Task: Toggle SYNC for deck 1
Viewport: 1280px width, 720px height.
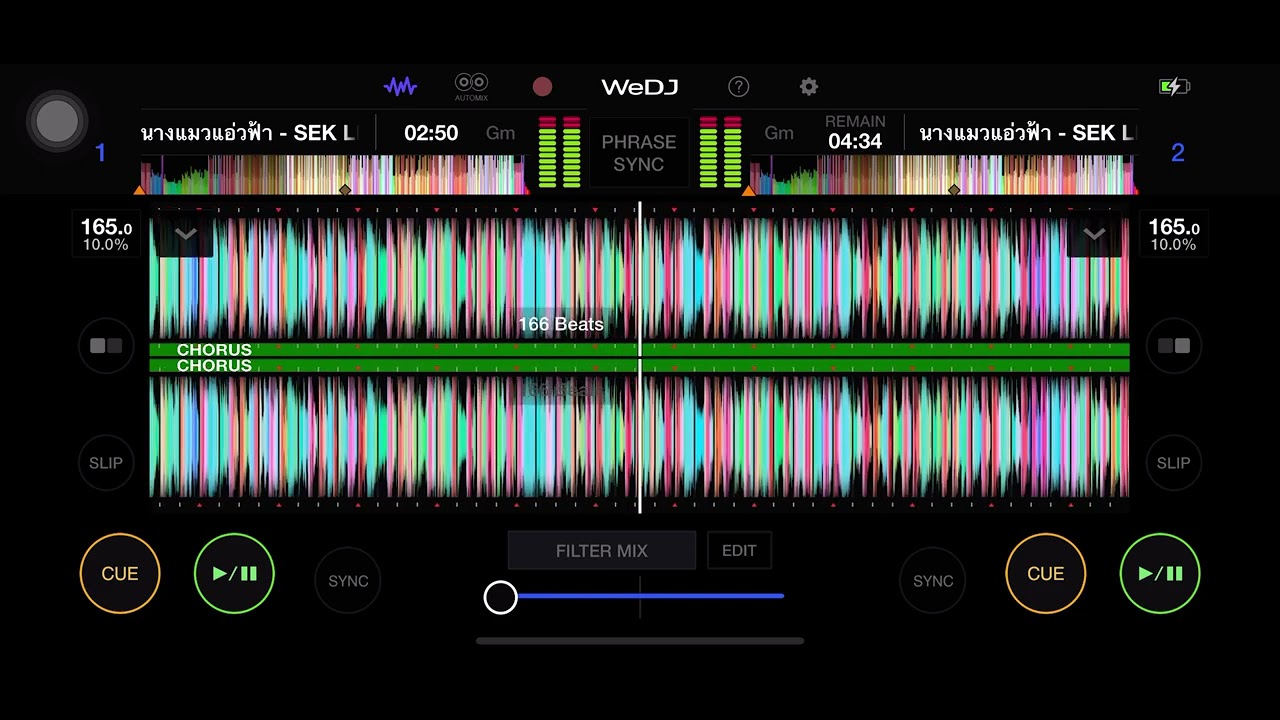Action: coord(348,581)
